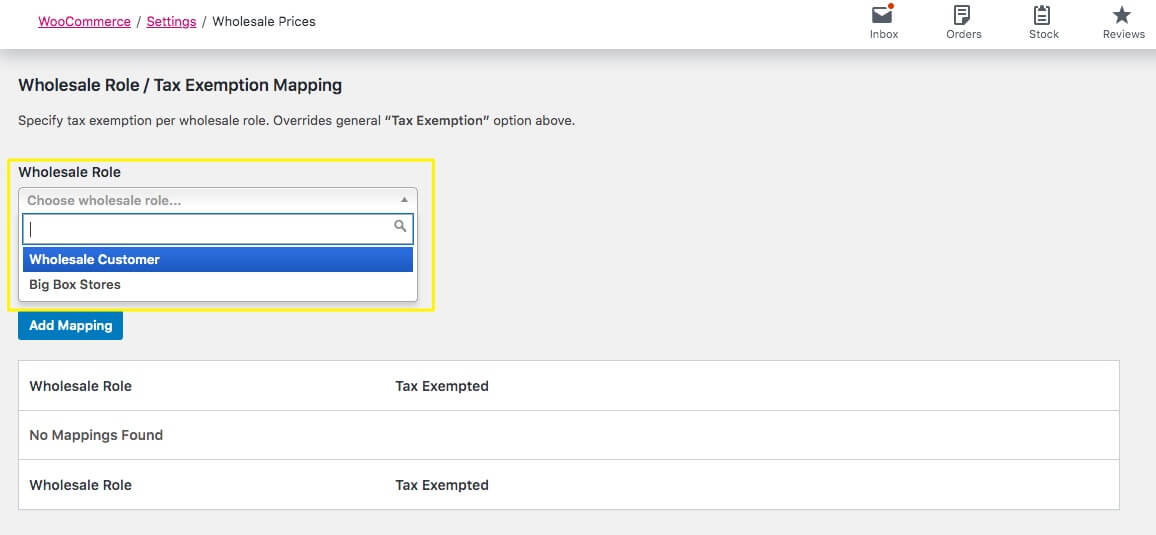Open the Inbox envelope icon
The width and height of the screenshot is (1156, 535).
(883, 15)
